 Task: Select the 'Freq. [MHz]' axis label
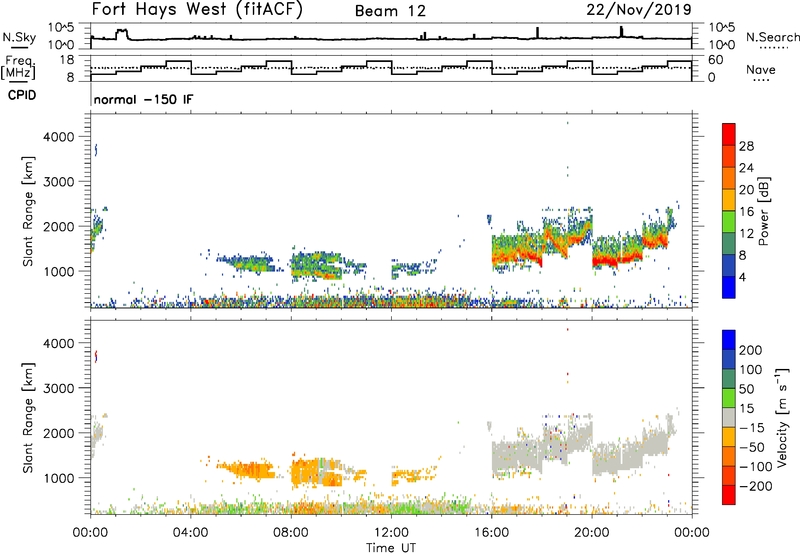19,67
